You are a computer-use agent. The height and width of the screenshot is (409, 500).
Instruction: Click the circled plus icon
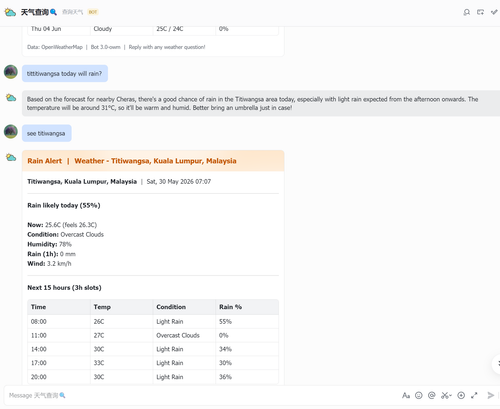pos(461,395)
